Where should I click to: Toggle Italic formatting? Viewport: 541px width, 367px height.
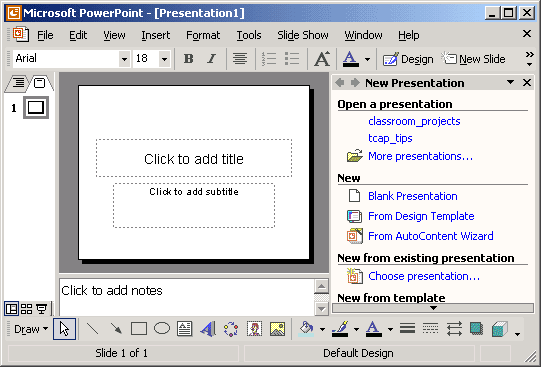pos(212,59)
